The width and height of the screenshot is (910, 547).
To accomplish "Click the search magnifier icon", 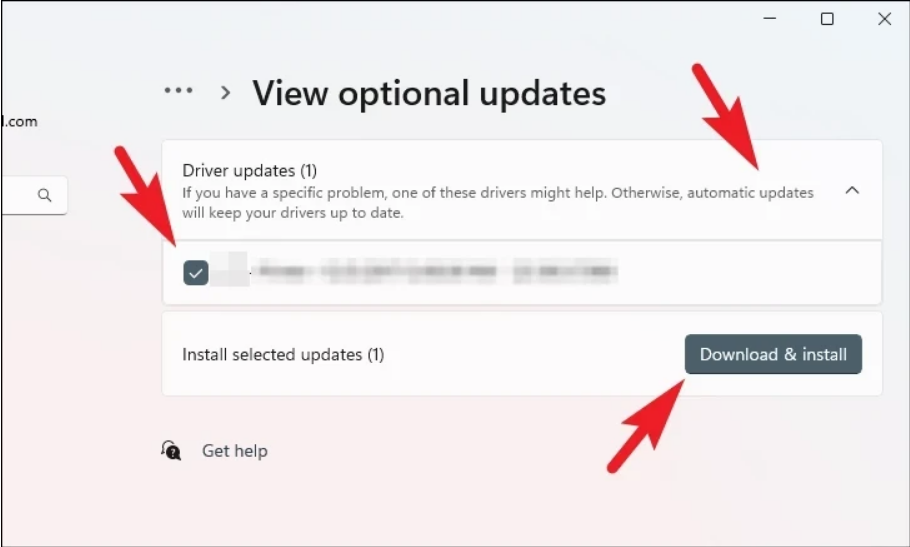I will tap(45, 195).
